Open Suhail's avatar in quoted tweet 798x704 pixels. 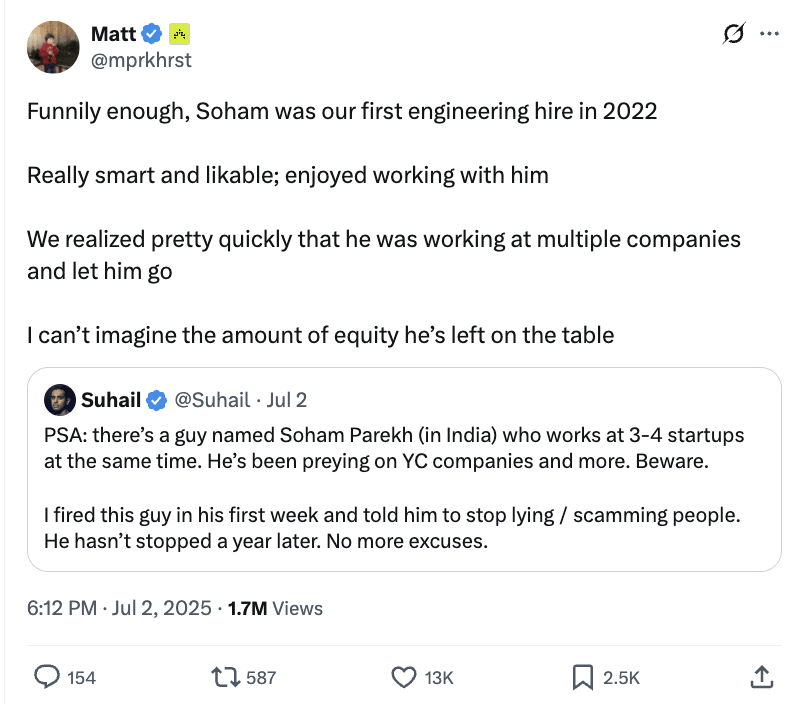[x=61, y=400]
